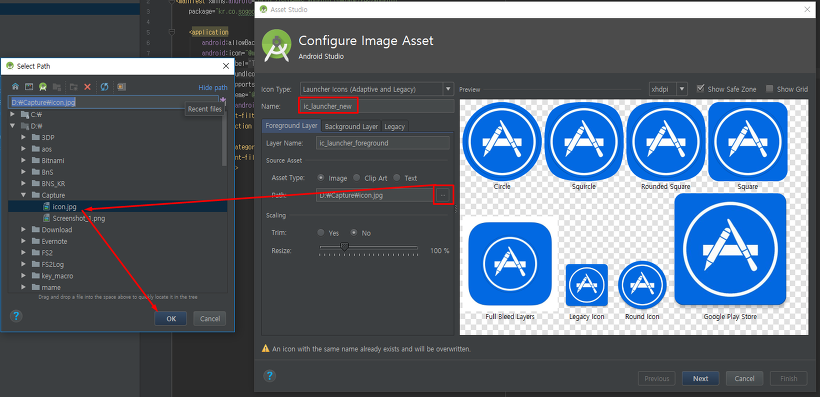Image resolution: width=820 pixels, height=397 pixels.
Task: Click the Layer Name input field
Action: pyautogui.click(x=383, y=143)
